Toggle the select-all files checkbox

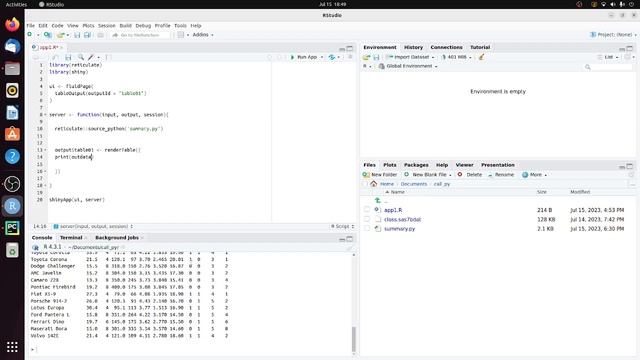coord(365,184)
